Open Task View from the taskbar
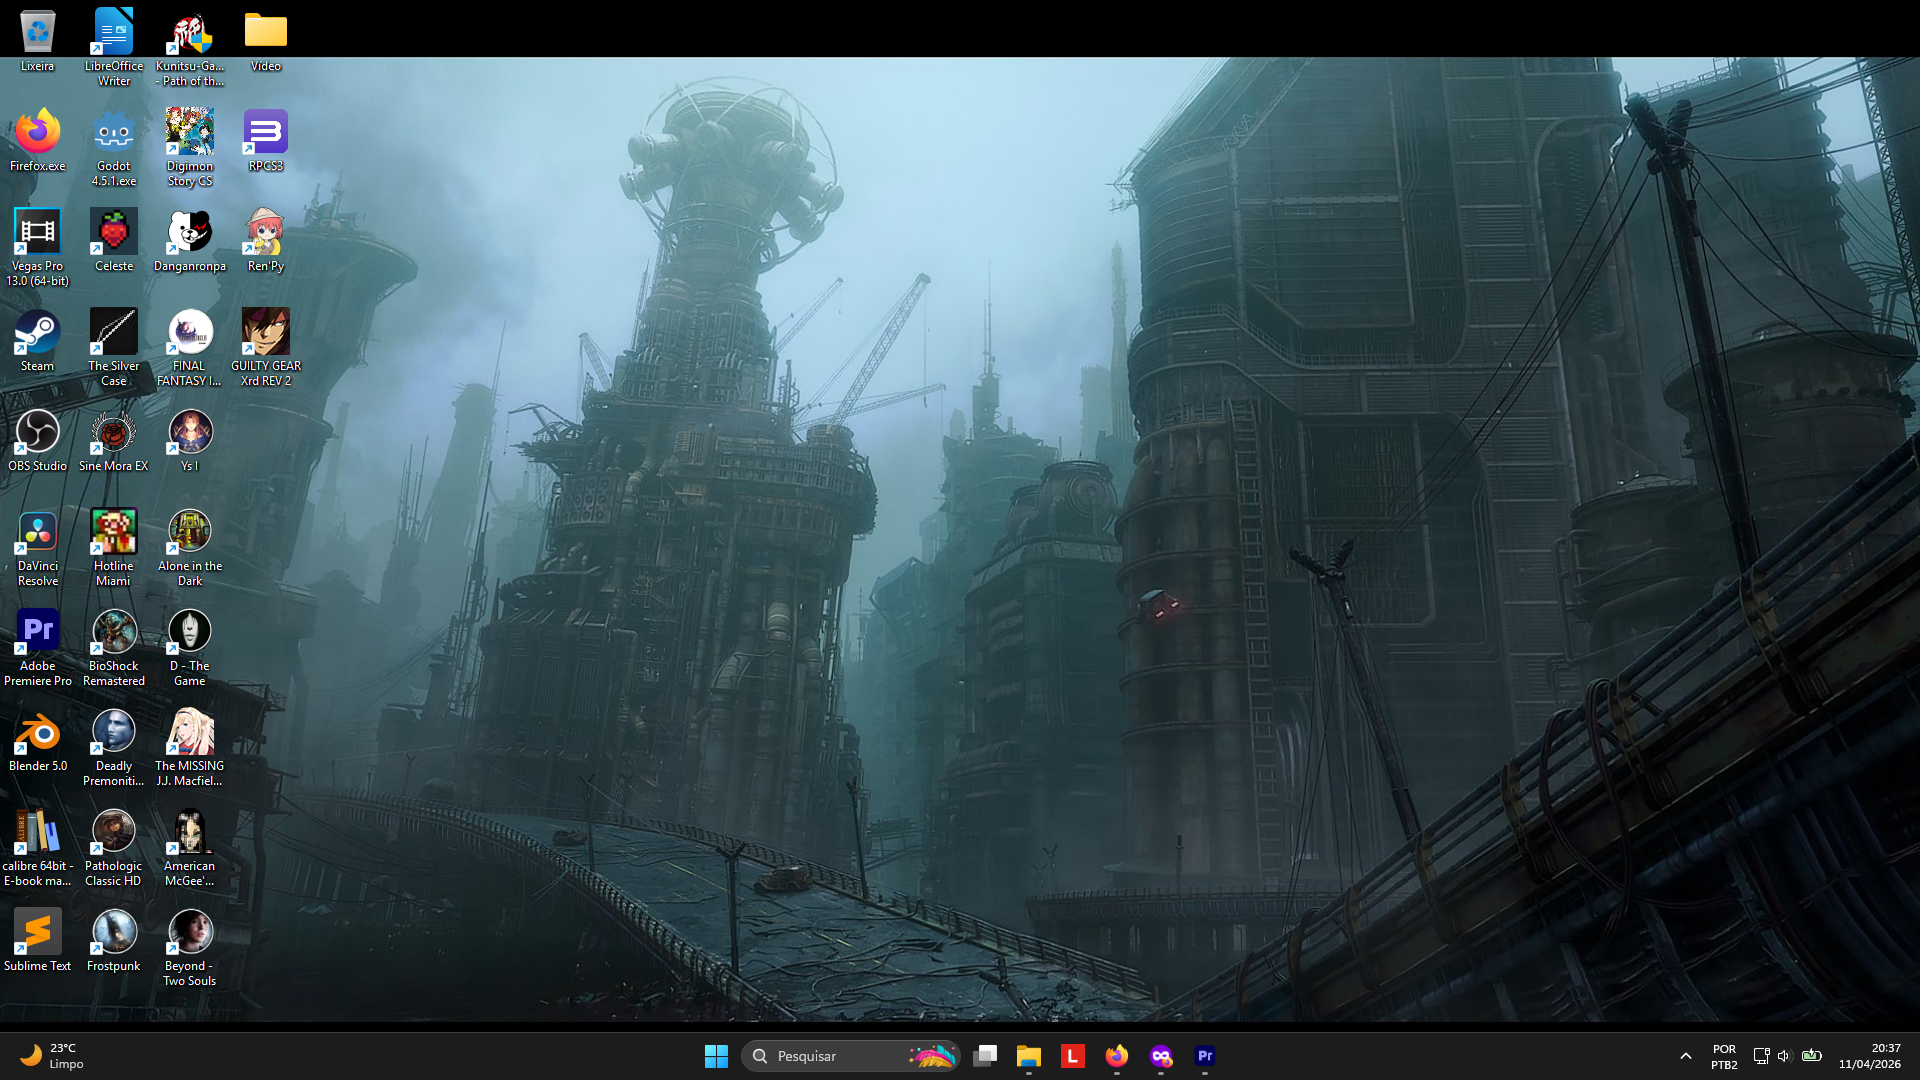 point(985,1056)
